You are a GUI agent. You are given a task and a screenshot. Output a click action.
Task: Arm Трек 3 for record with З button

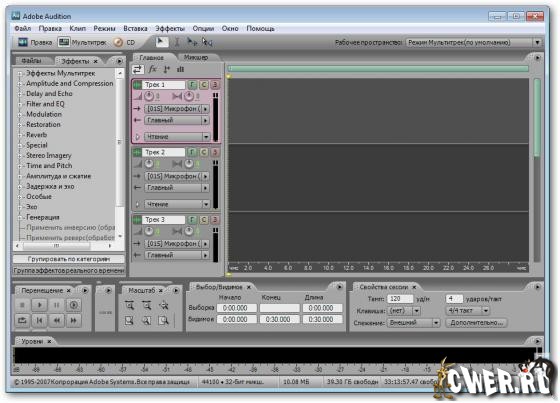(x=215, y=220)
